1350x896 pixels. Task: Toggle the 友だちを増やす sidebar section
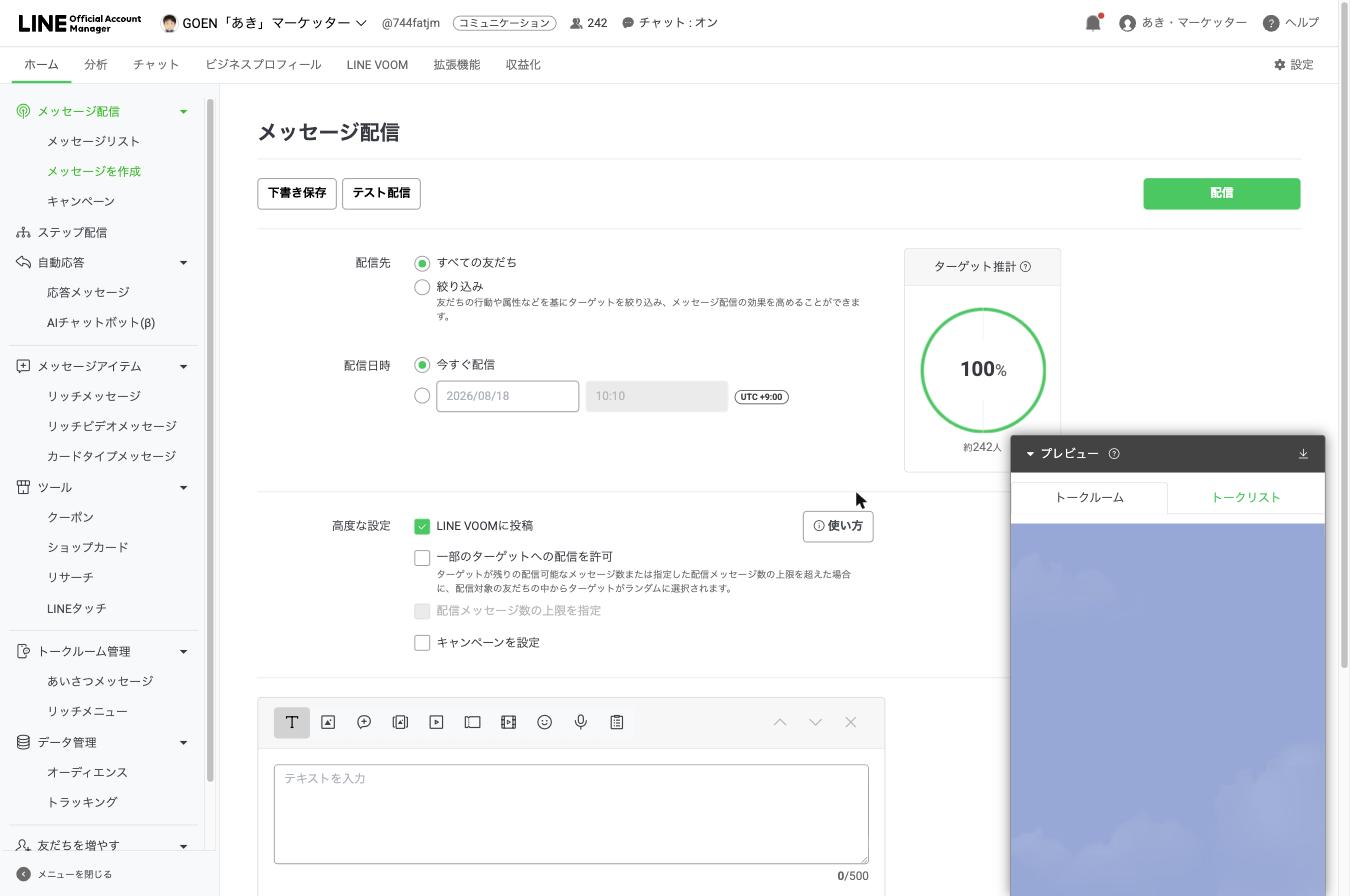tap(183, 845)
